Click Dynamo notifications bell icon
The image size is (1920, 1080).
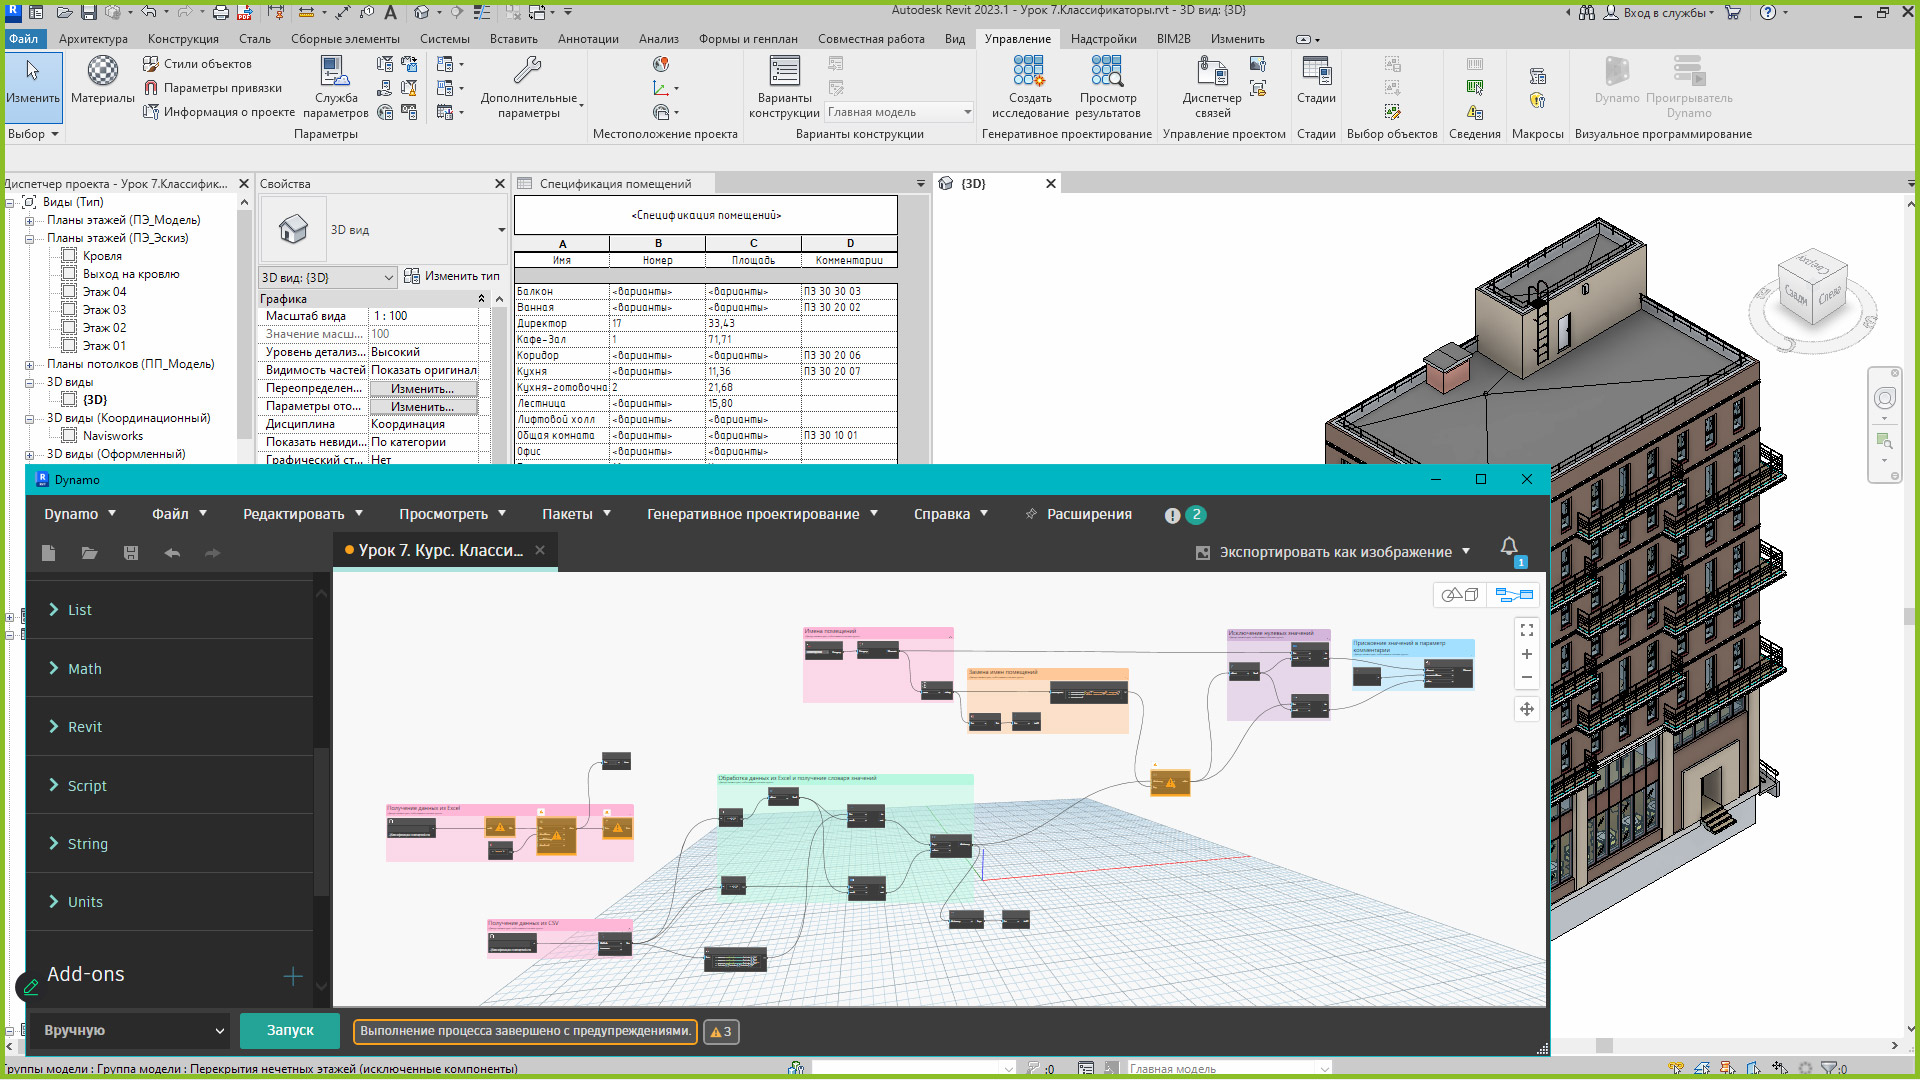(1509, 546)
